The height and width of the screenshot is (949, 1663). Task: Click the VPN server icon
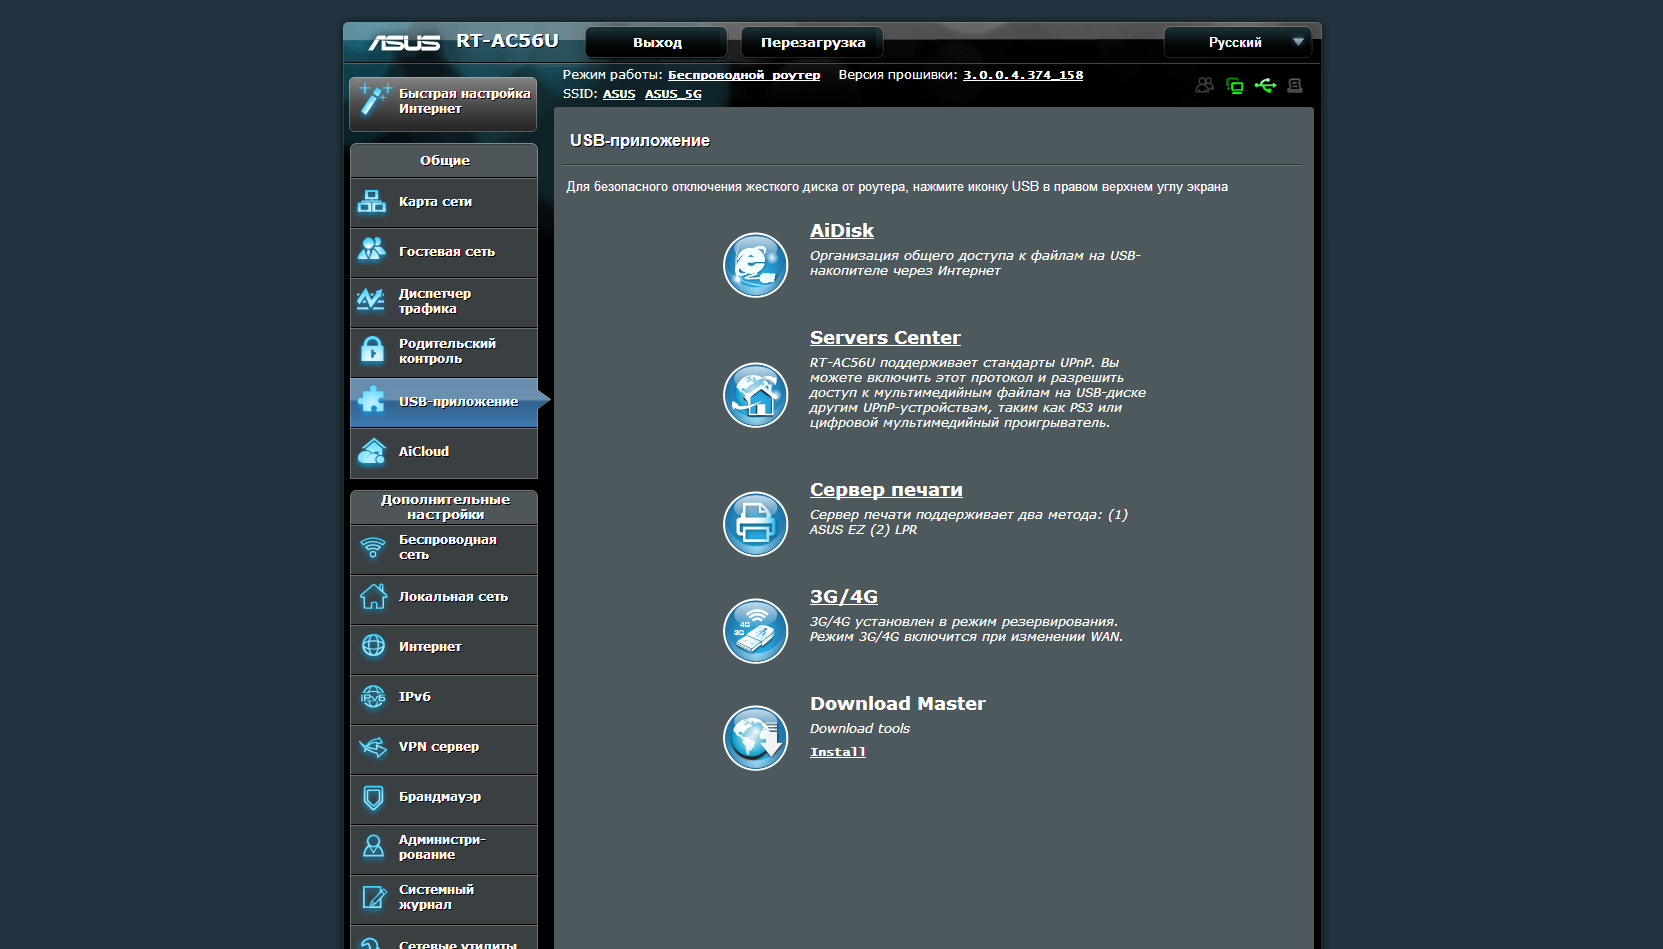click(x=373, y=747)
